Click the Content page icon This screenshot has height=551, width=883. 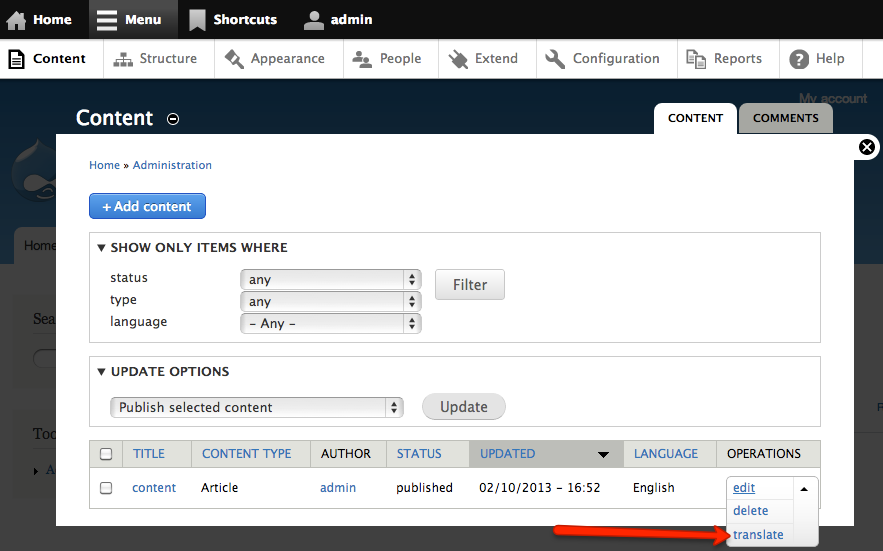[x=16, y=59]
